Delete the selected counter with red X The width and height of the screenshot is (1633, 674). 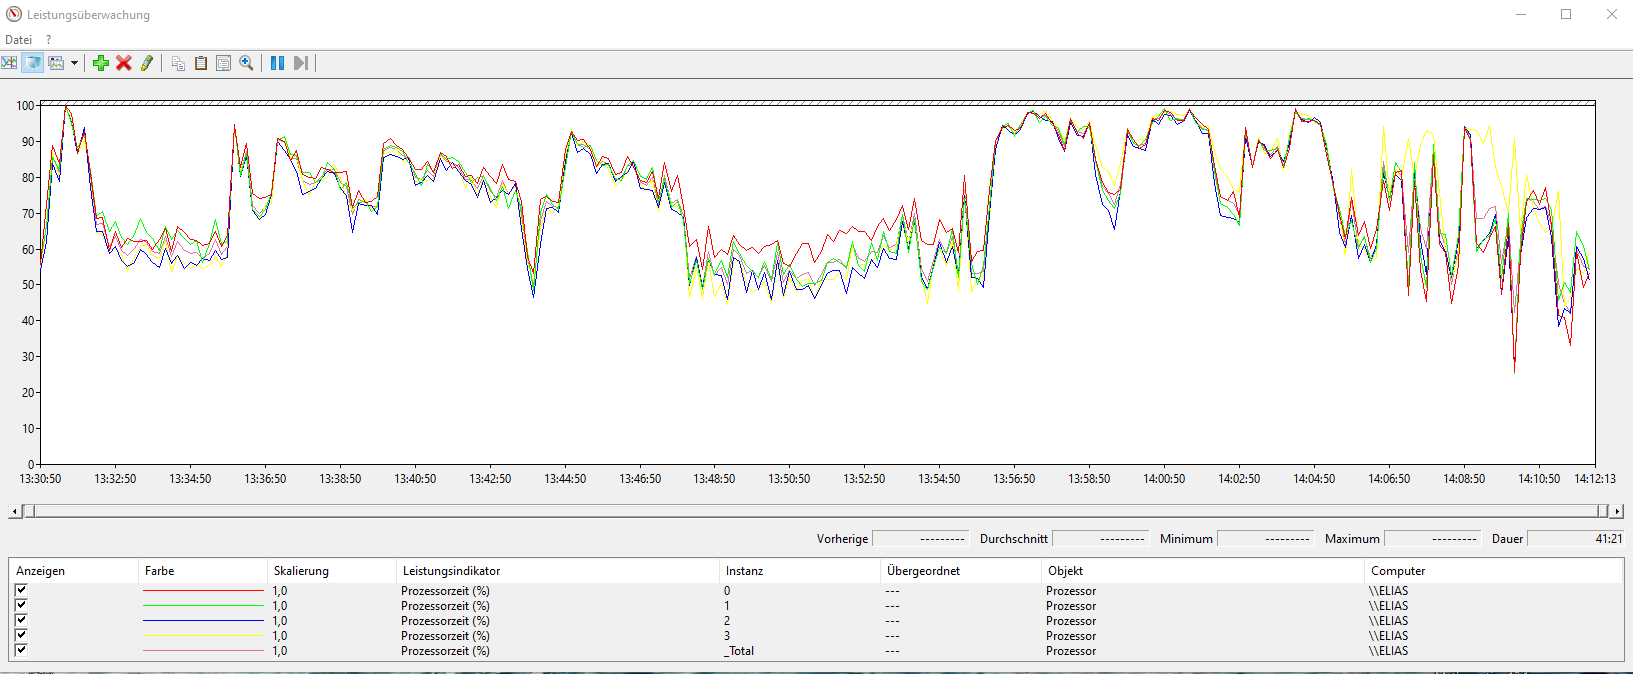pos(124,63)
